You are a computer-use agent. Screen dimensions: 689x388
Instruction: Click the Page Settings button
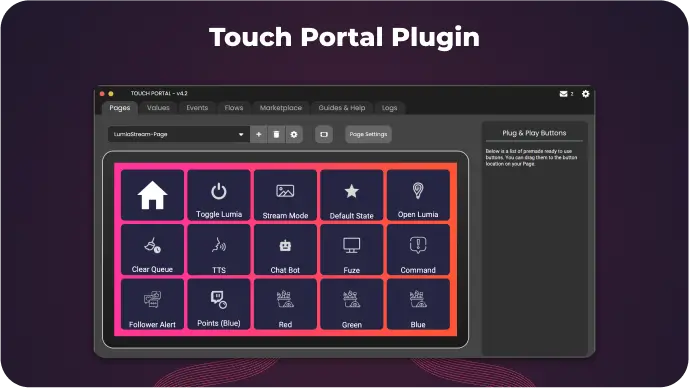[x=368, y=134]
